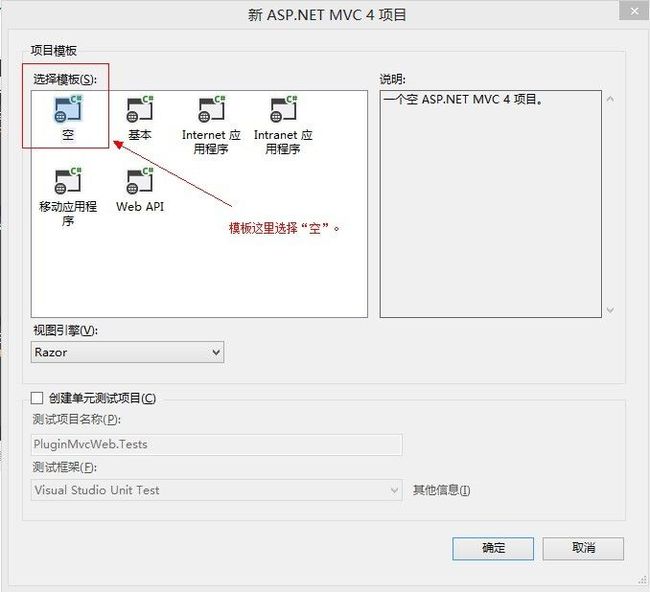Click the 确定 button

coord(493,548)
